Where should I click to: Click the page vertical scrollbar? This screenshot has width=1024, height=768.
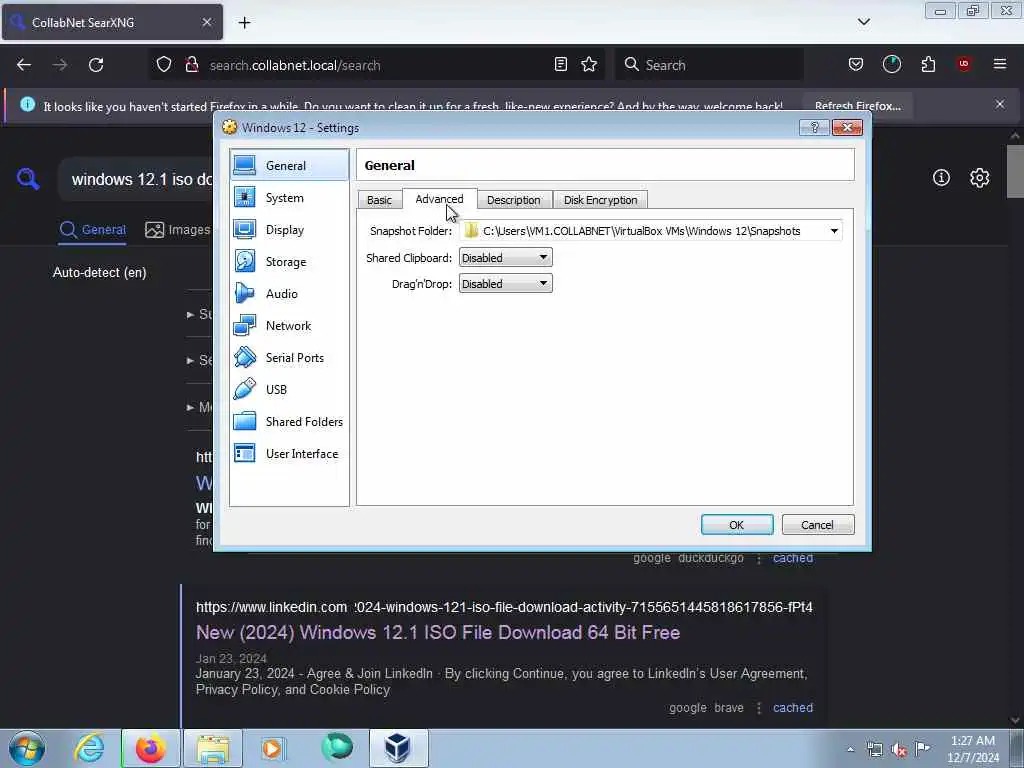(x=1014, y=172)
